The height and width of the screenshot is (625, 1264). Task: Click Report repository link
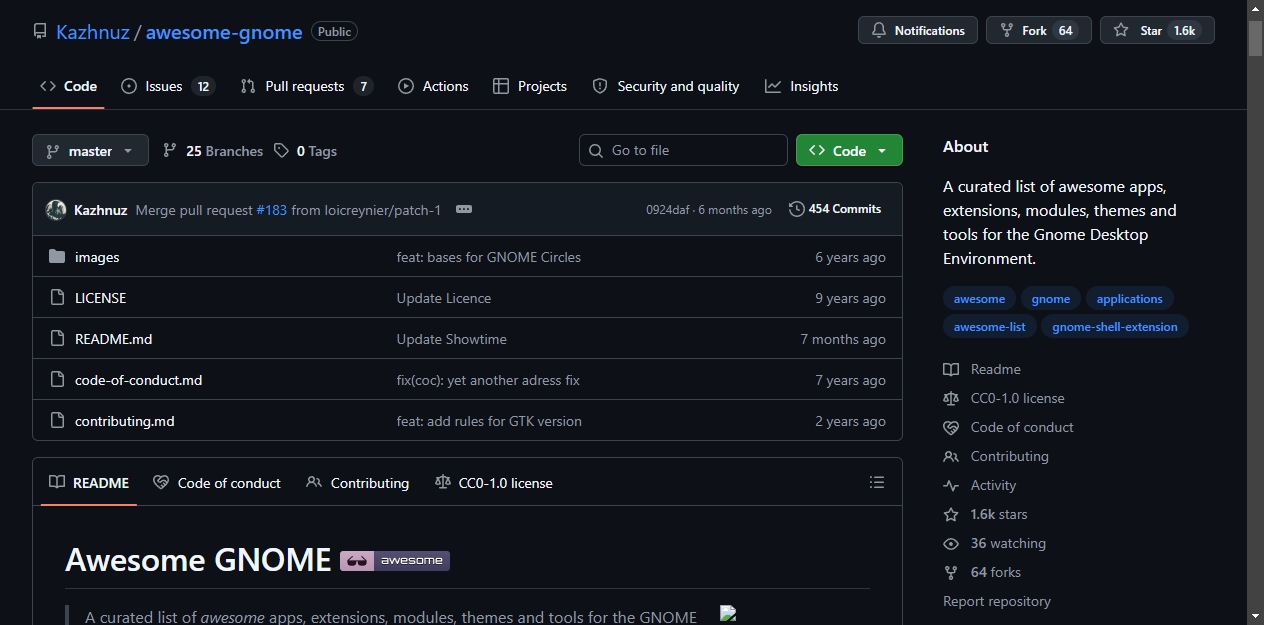point(997,601)
